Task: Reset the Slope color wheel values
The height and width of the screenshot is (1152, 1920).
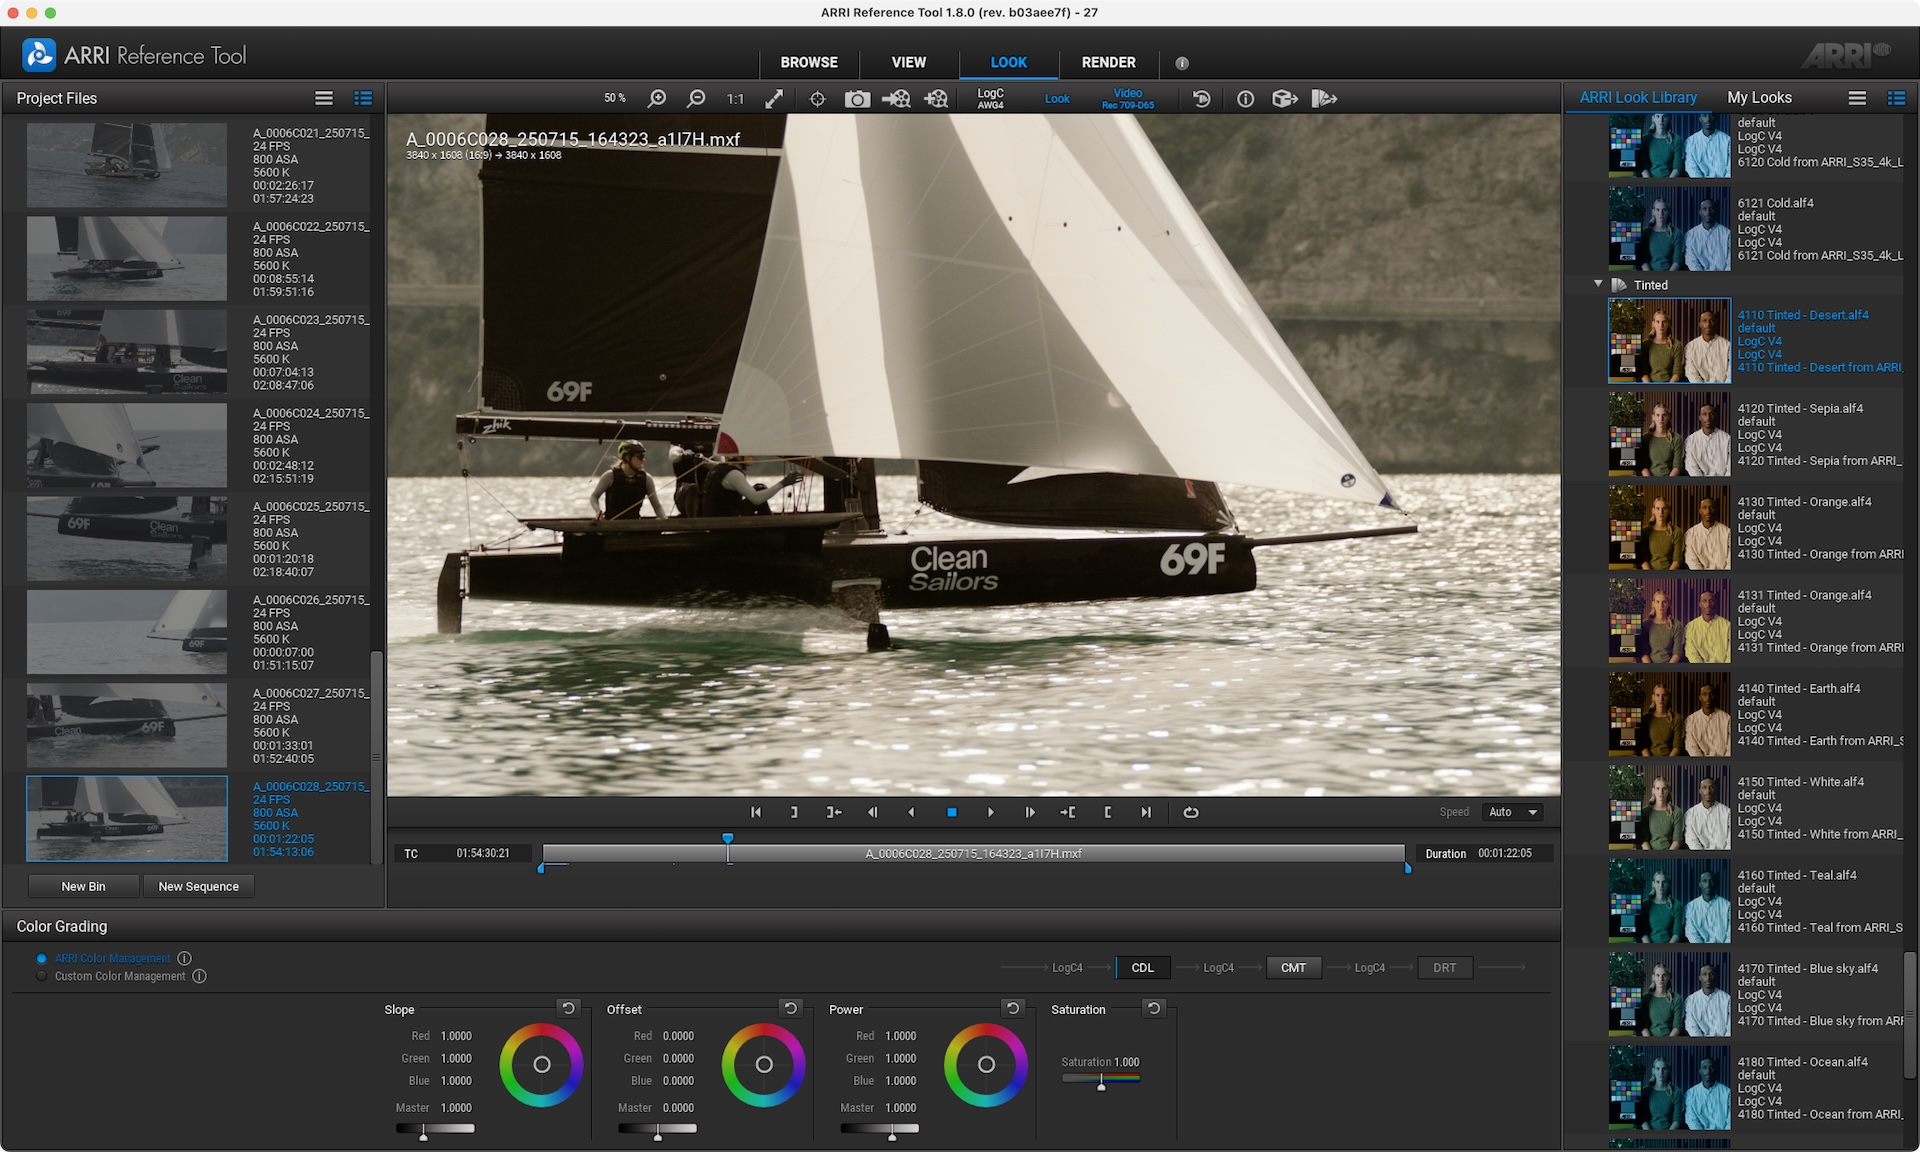Action: [568, 1008]
